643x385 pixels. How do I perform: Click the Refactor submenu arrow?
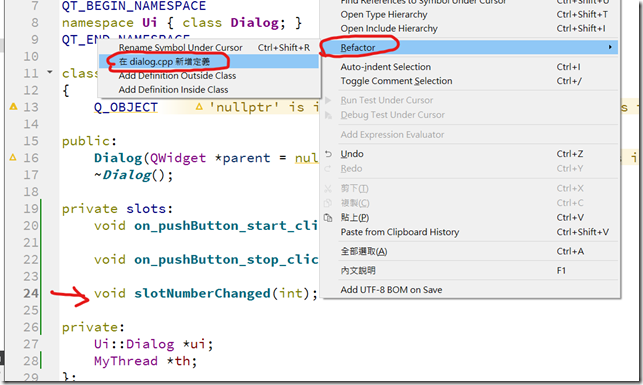610,47
